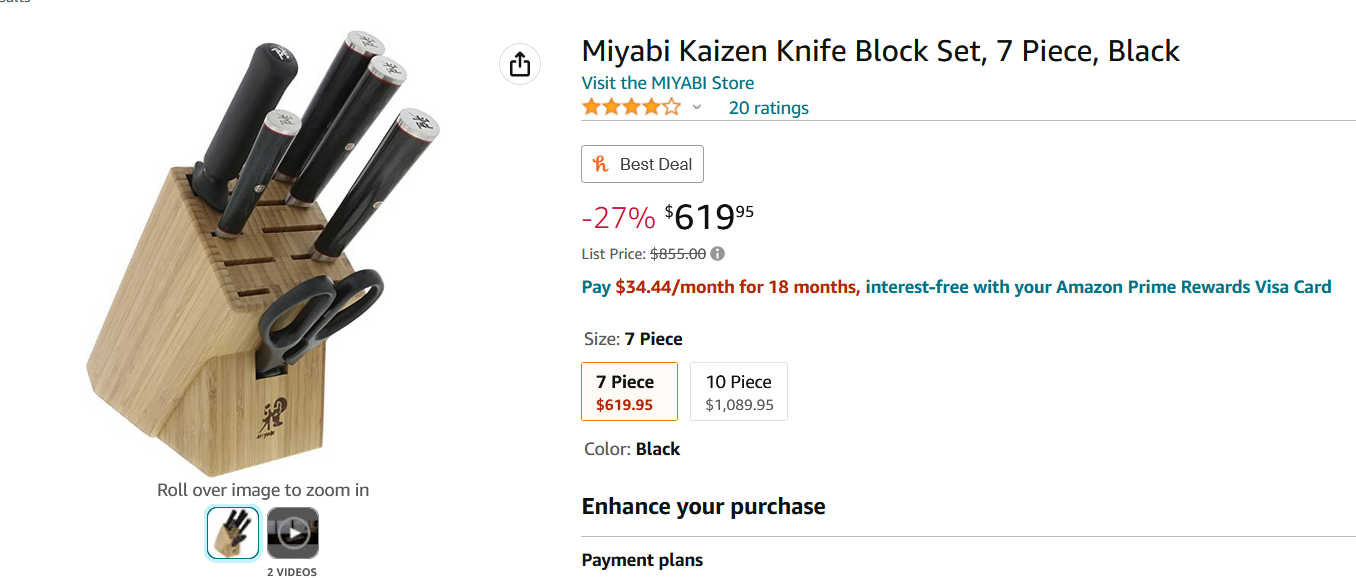The image size is (1356, 578).
Task: Click the share icon beside the product image
Action: tap(520, 65)
